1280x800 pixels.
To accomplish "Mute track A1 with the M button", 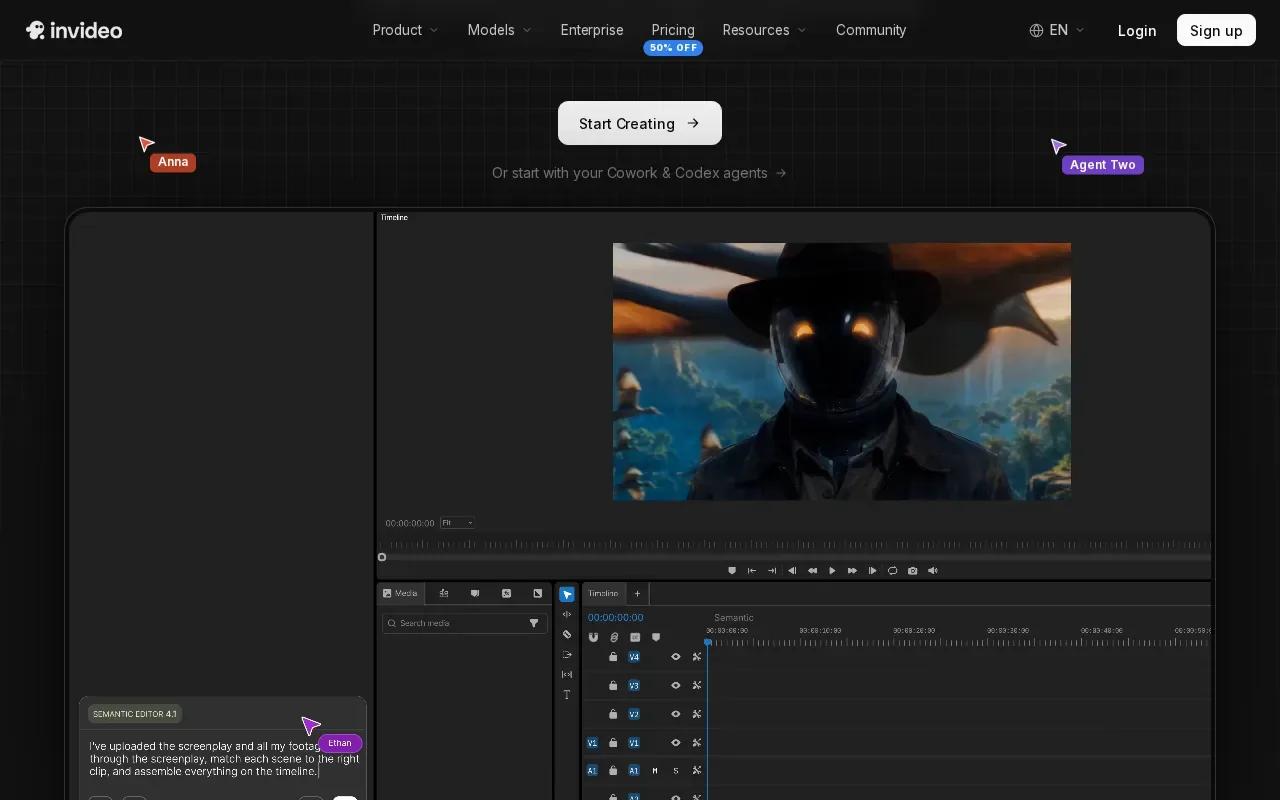I will [x=655, y=770].
